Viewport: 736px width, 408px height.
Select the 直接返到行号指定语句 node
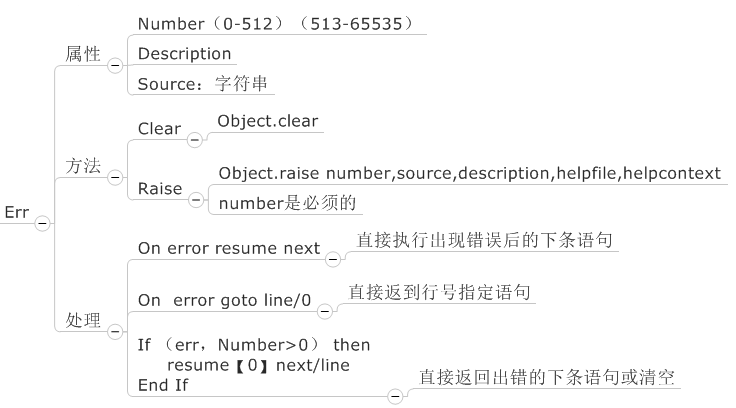[x=439, y=292]
